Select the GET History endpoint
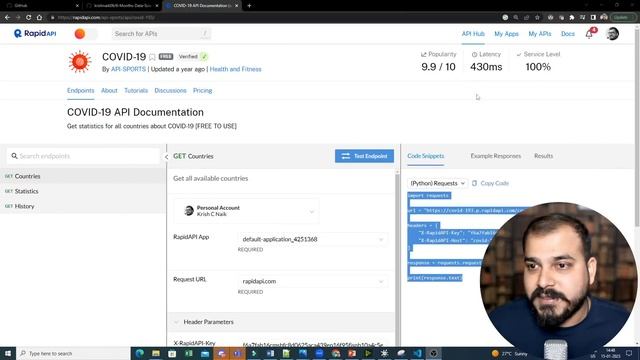Viewport: 640px width, 360px height. 83,206
